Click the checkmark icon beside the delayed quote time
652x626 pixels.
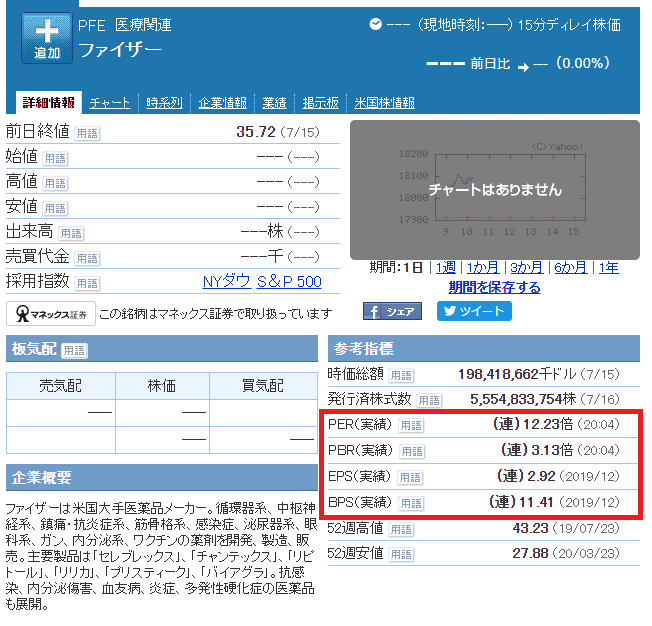pyautogui.click(x=375, y=25)
